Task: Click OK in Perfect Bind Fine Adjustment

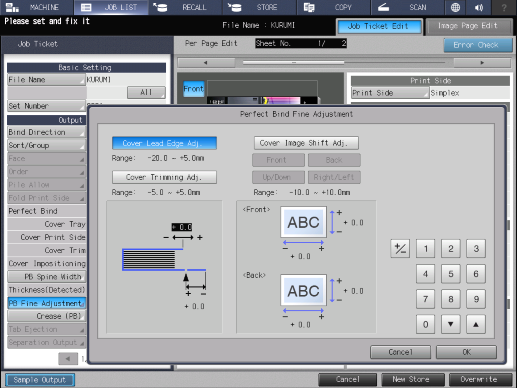Action: [x=466, y=352]
